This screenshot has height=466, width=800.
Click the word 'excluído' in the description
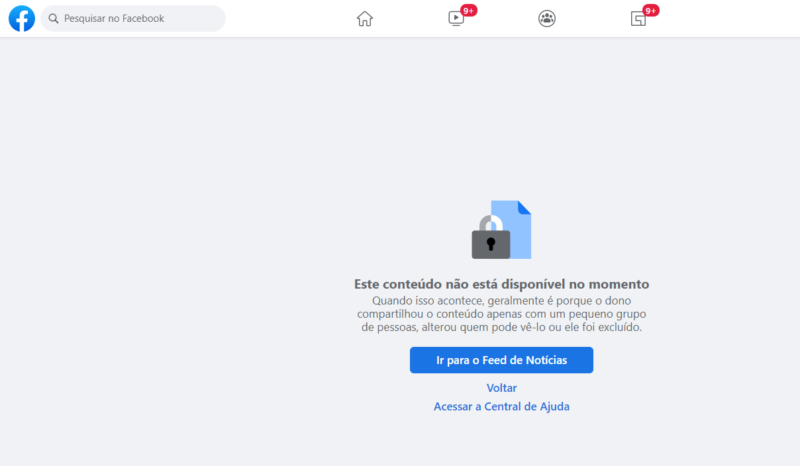(617, 328)
